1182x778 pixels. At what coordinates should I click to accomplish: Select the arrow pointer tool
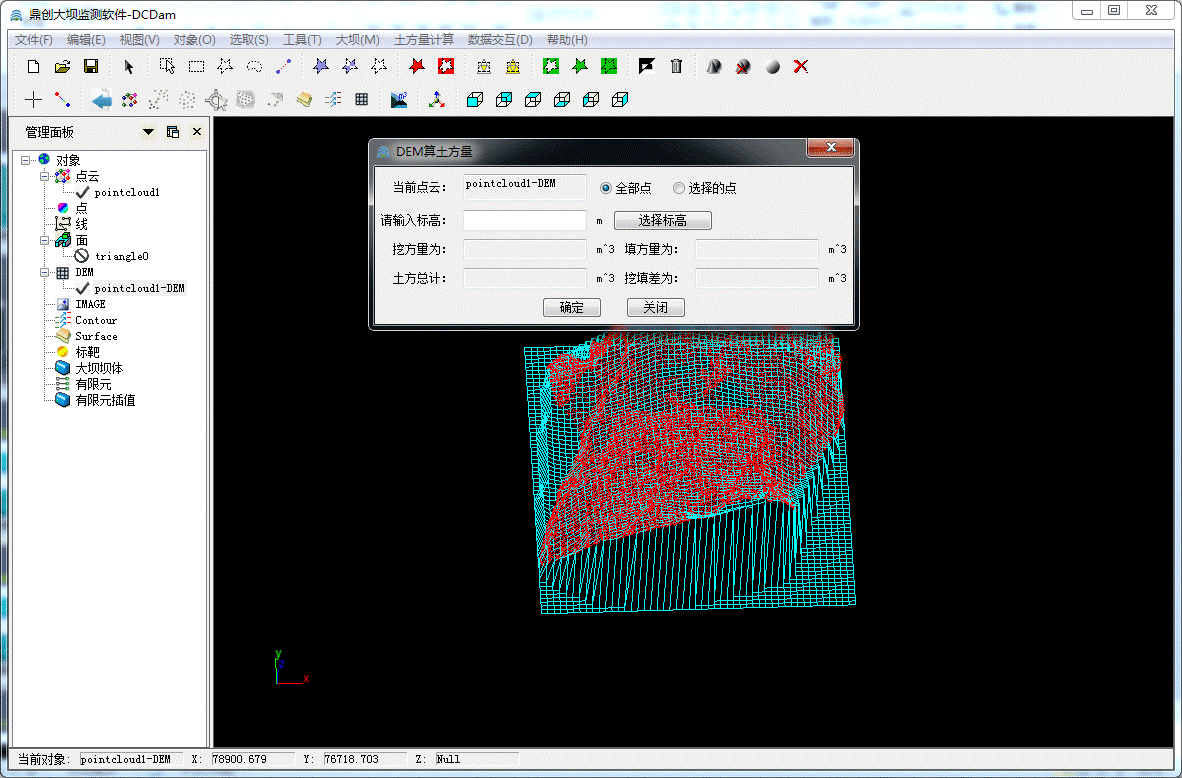coord(128,66)
